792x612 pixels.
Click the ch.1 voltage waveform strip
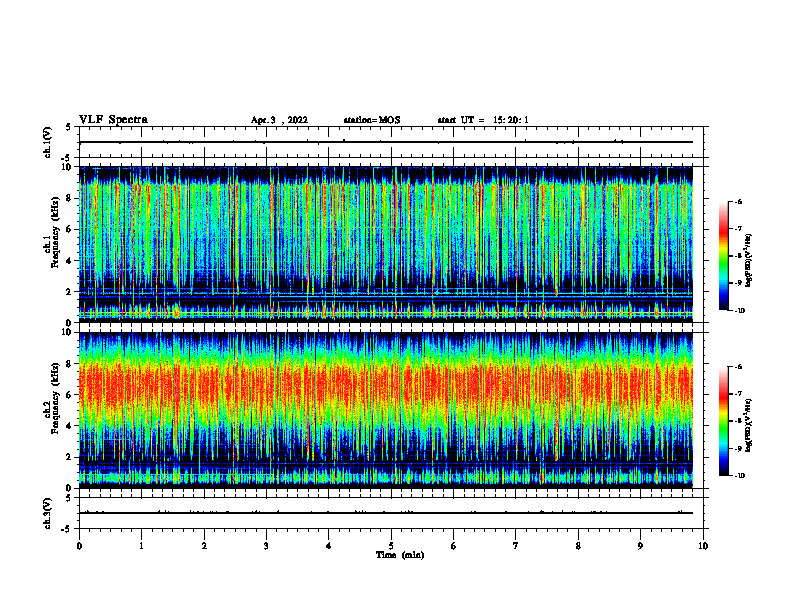point(391,142)
